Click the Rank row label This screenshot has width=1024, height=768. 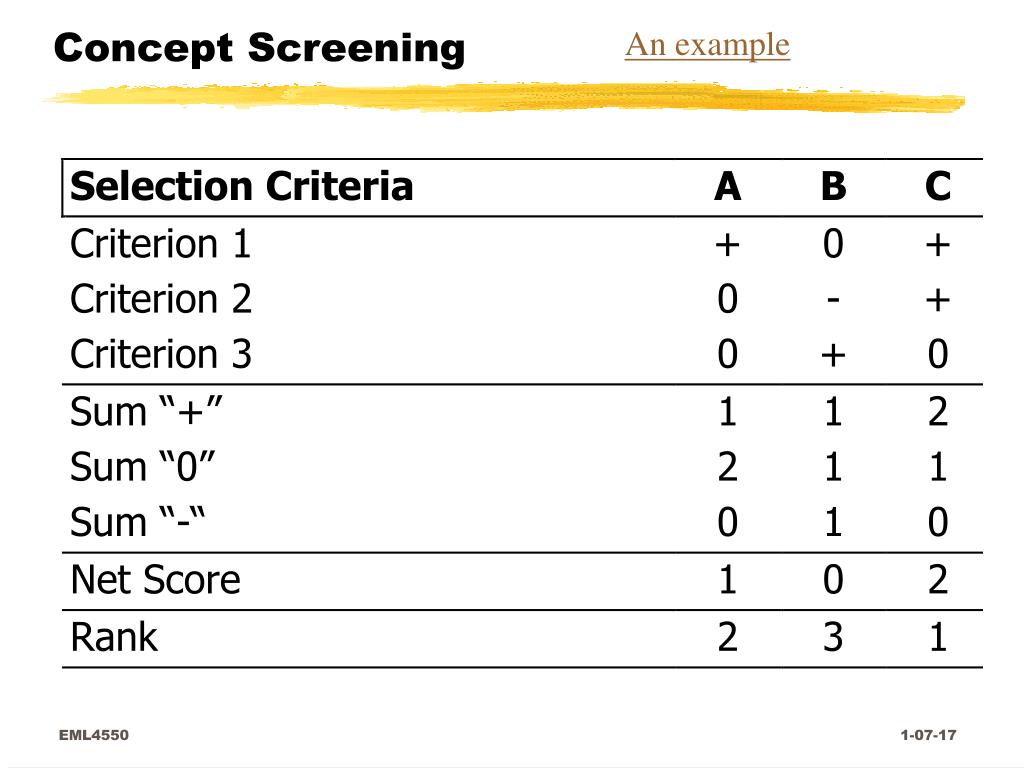pyautogui.click(x=114, y=637)
